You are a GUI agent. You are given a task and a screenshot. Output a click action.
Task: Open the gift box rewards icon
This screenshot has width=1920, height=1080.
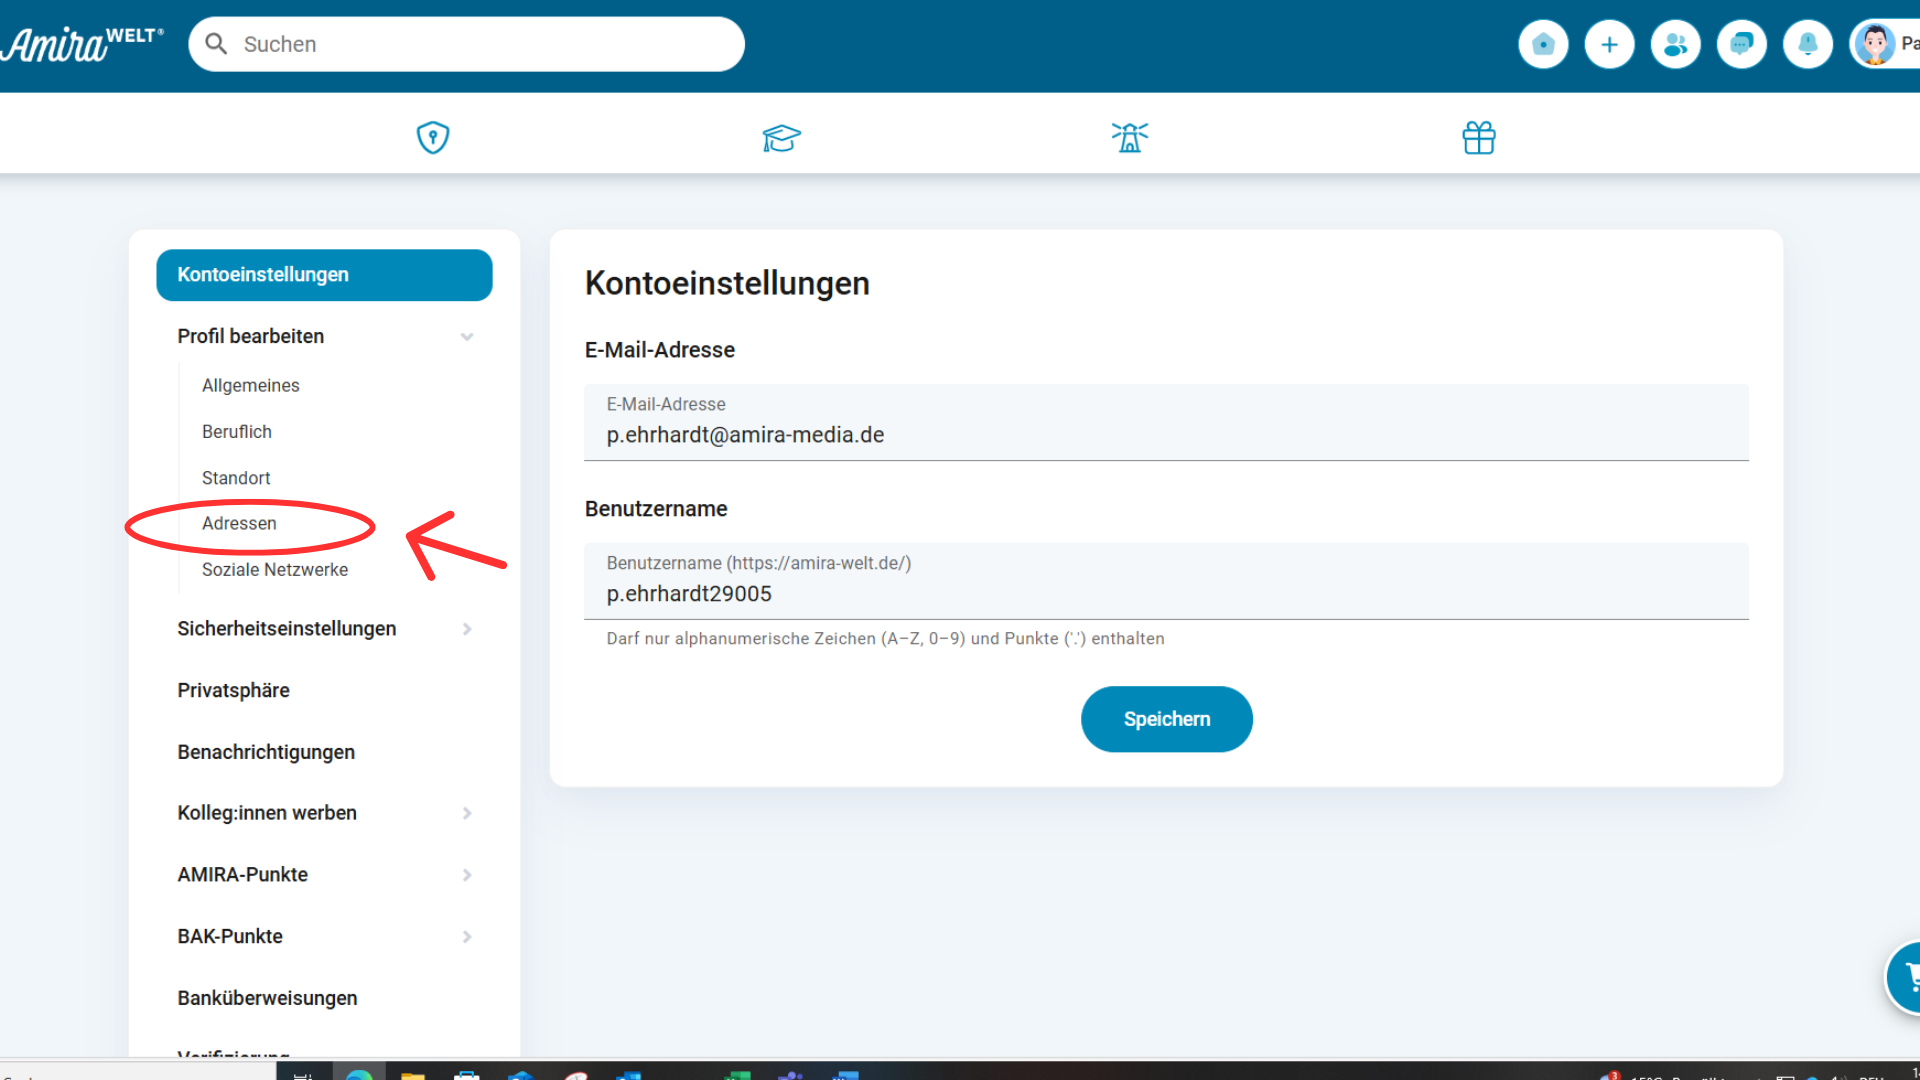click(x=1478, y=137)
